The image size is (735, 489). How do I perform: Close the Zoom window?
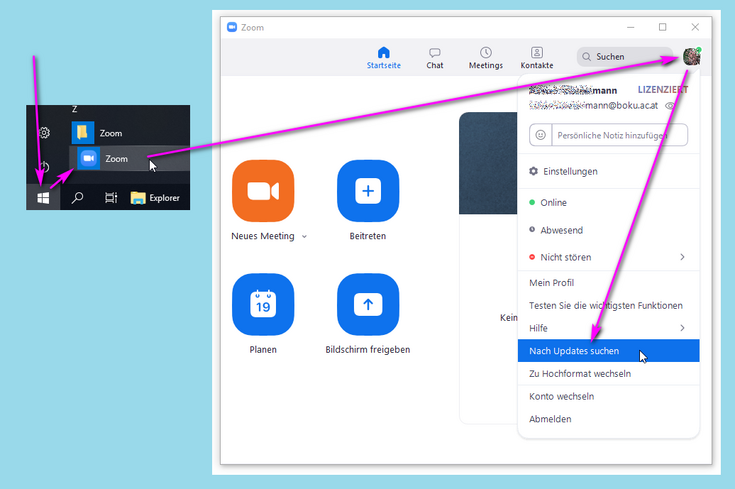pos(695,27)
